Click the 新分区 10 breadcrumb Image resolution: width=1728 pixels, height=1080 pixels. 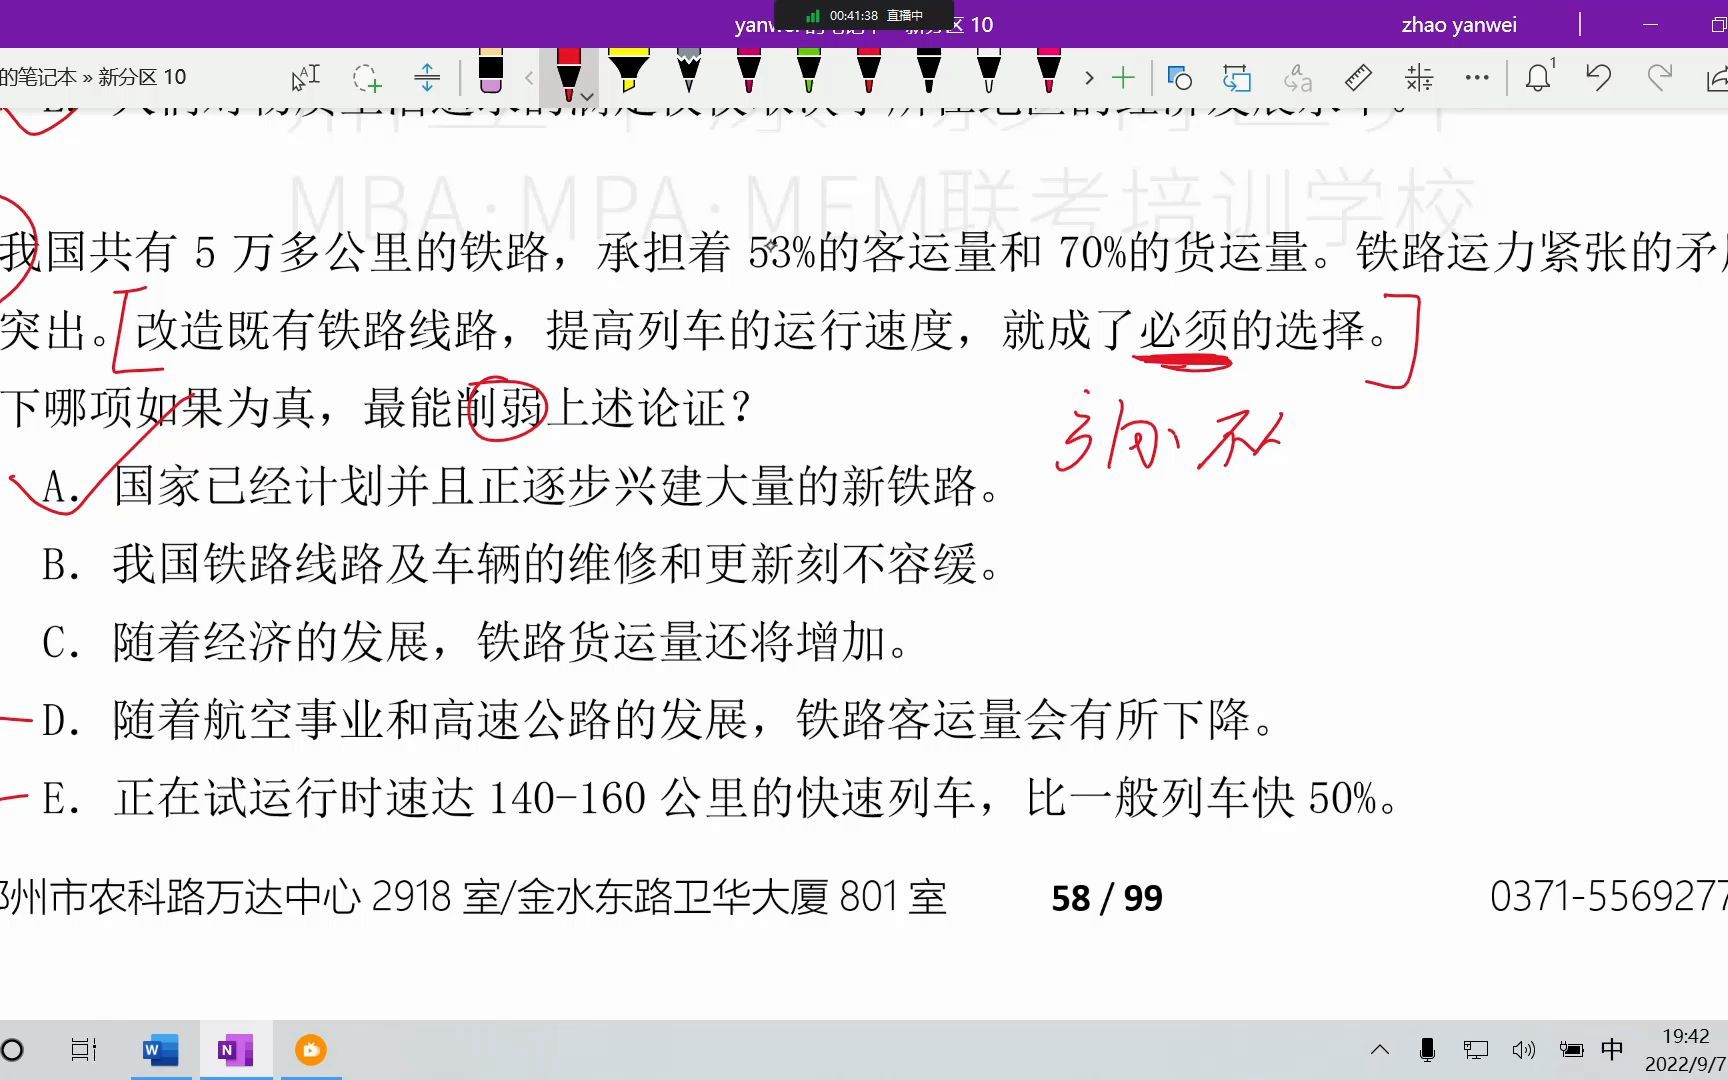tap(142, 77)
